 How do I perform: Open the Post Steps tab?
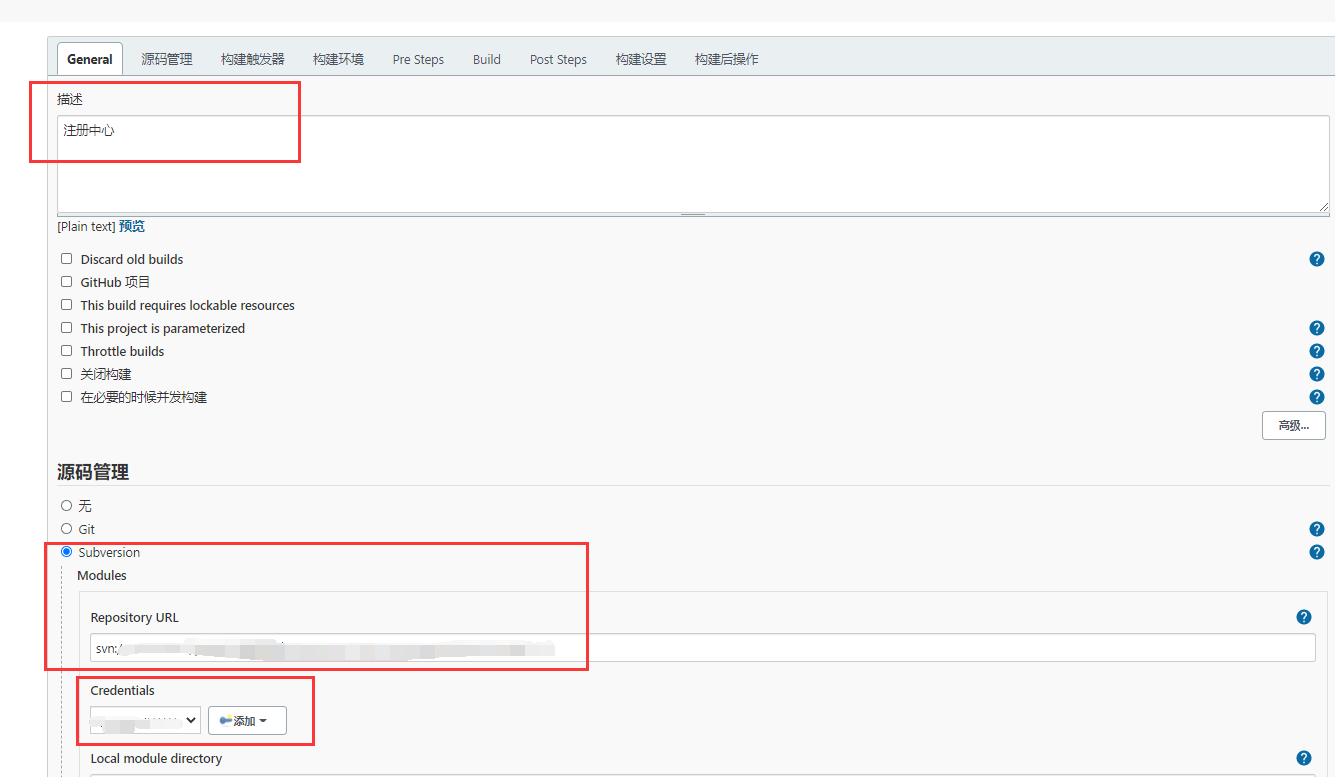(x=558, y=58)
